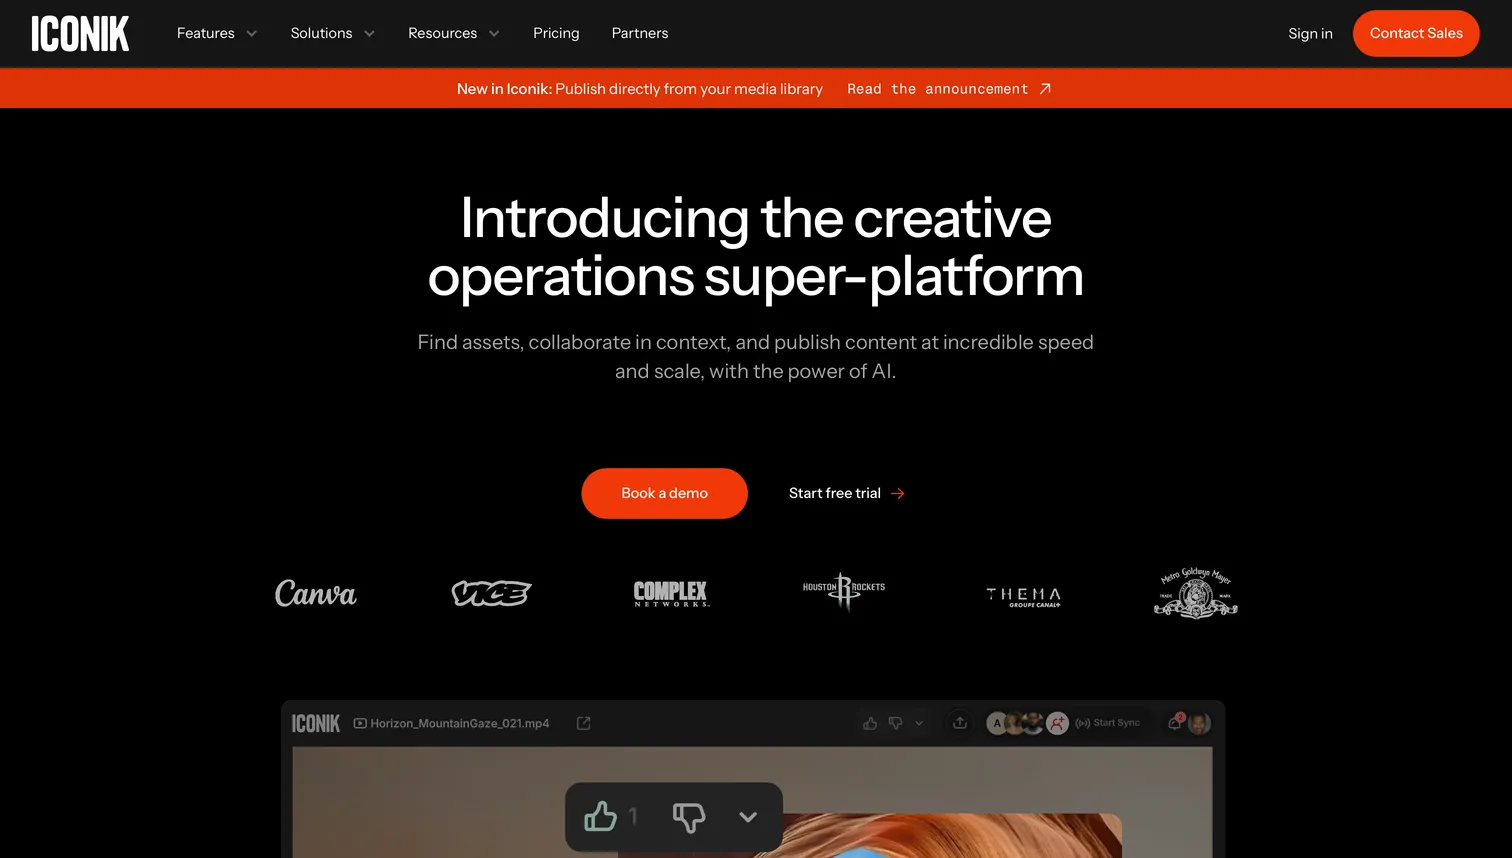This screenshot has width=1512, height=858.
Task: Click the Introducing the creative operations super-platform headline
Action: pos(756,247)
